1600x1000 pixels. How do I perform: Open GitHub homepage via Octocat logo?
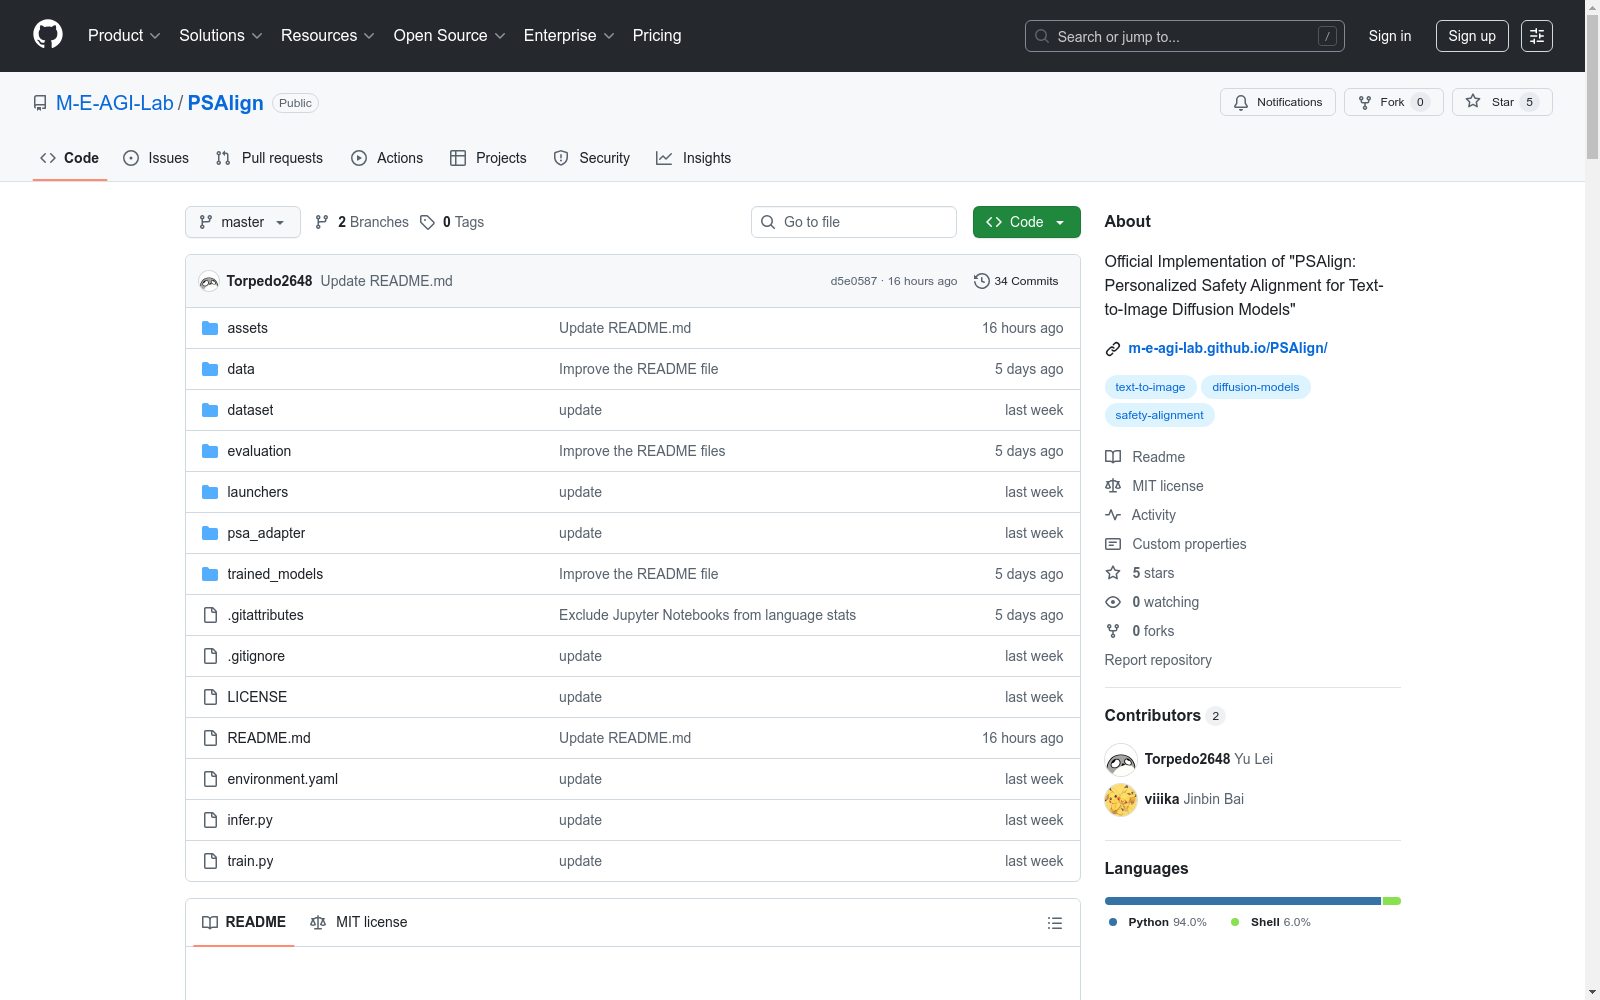48,35
